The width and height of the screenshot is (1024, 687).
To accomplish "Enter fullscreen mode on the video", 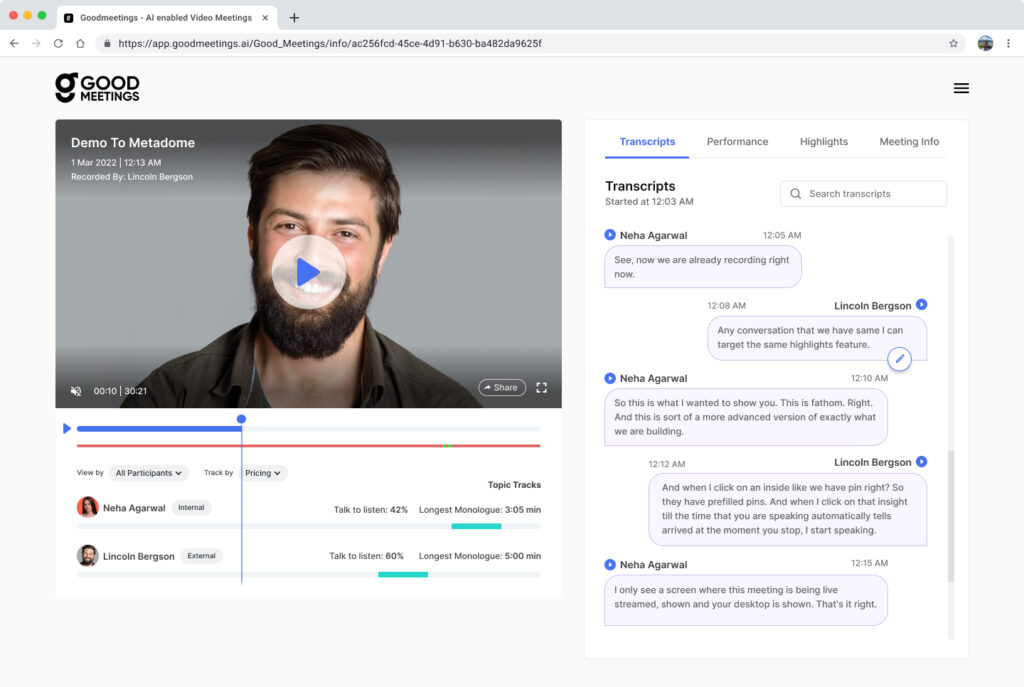I will tap(542, 388).
